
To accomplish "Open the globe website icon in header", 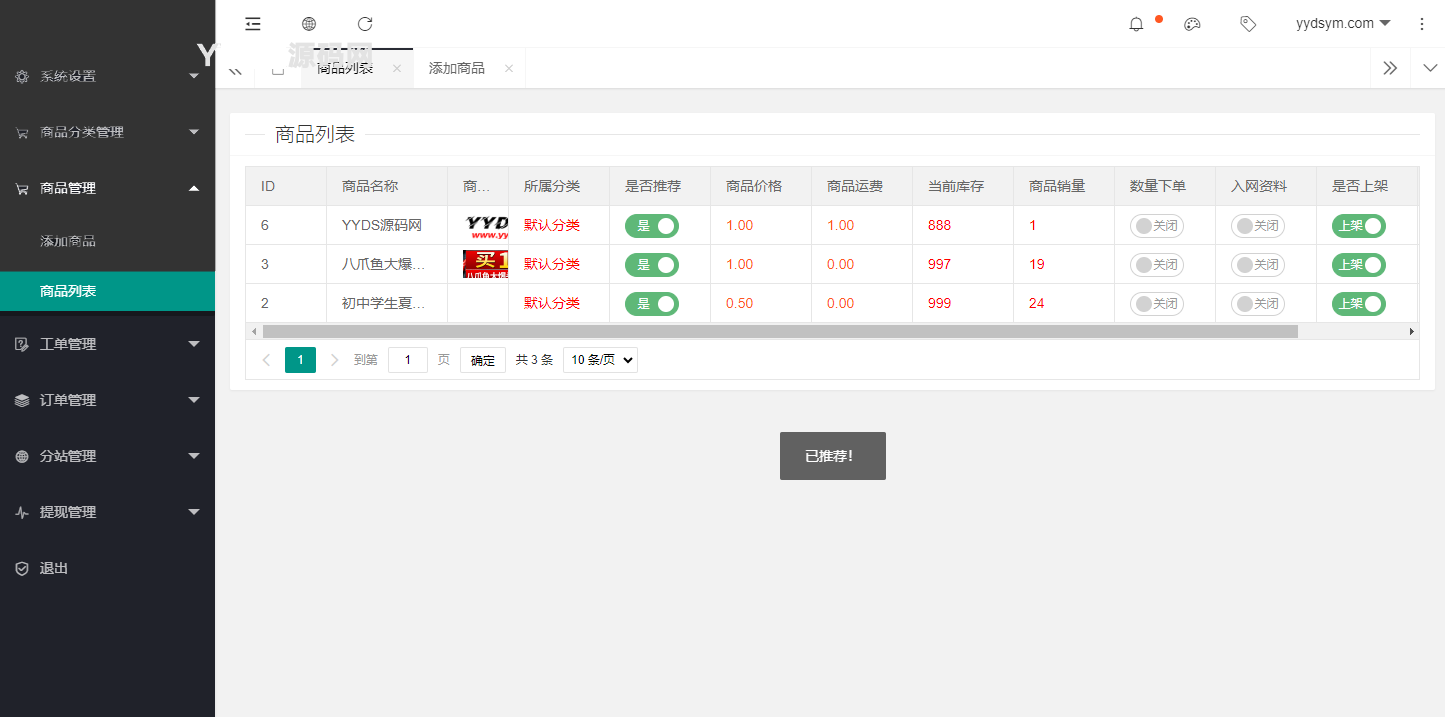I will [309, 24].
